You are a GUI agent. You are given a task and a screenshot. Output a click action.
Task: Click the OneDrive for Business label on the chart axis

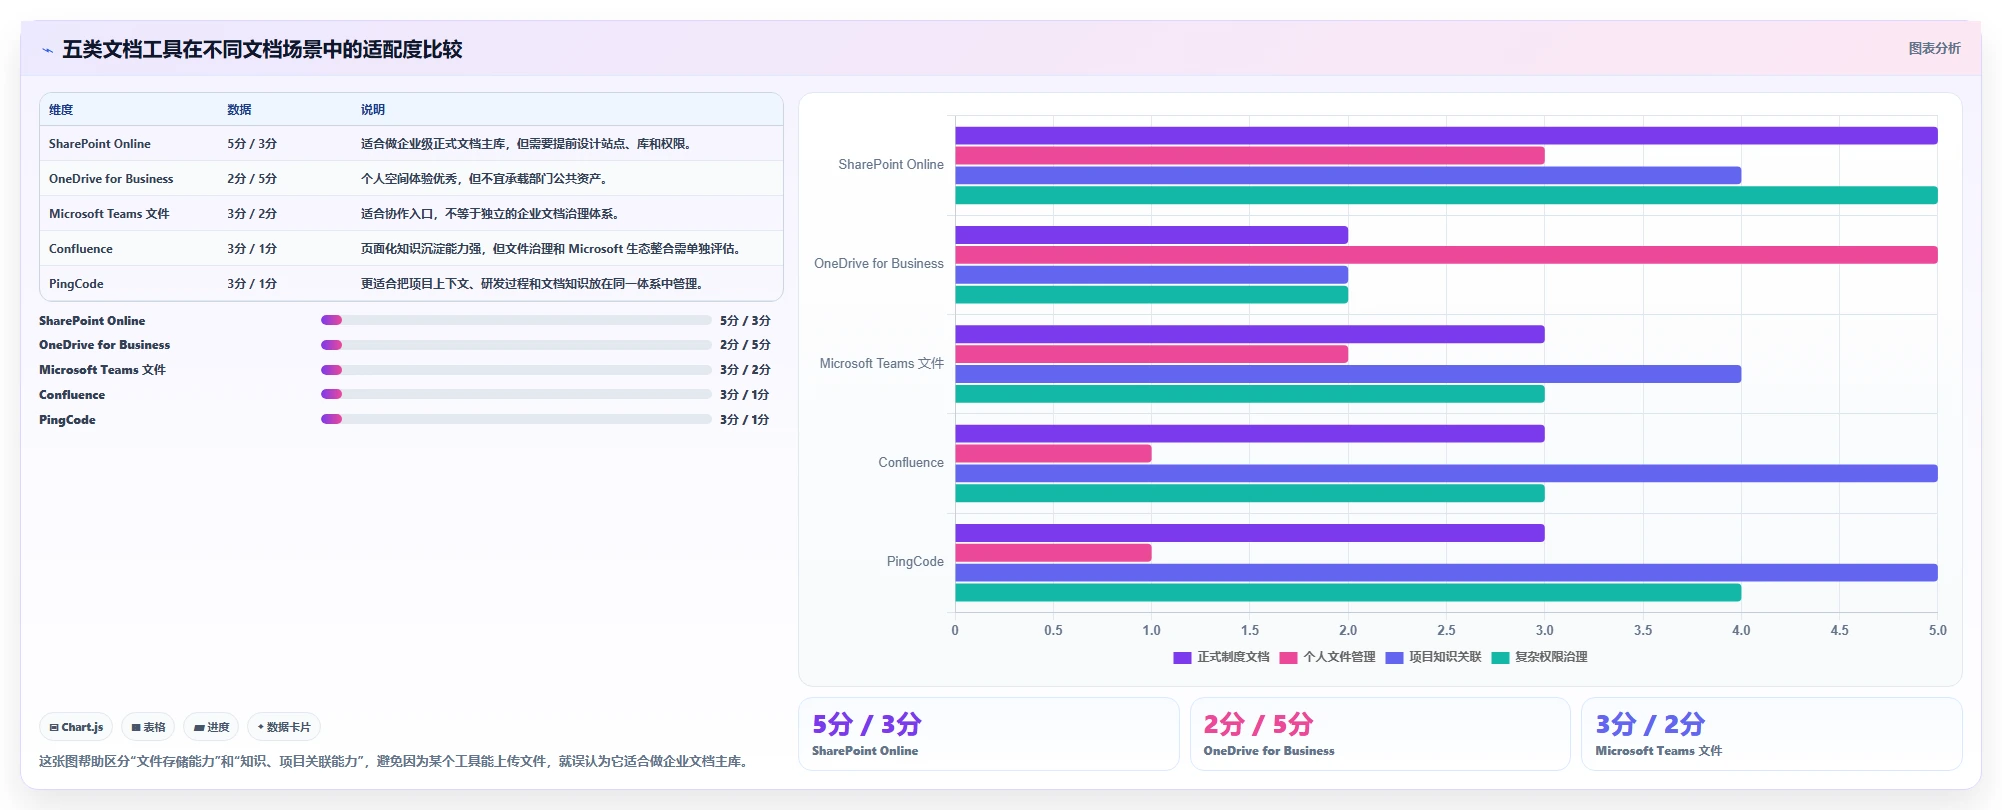pyautogui.click(x=879, y=264)
